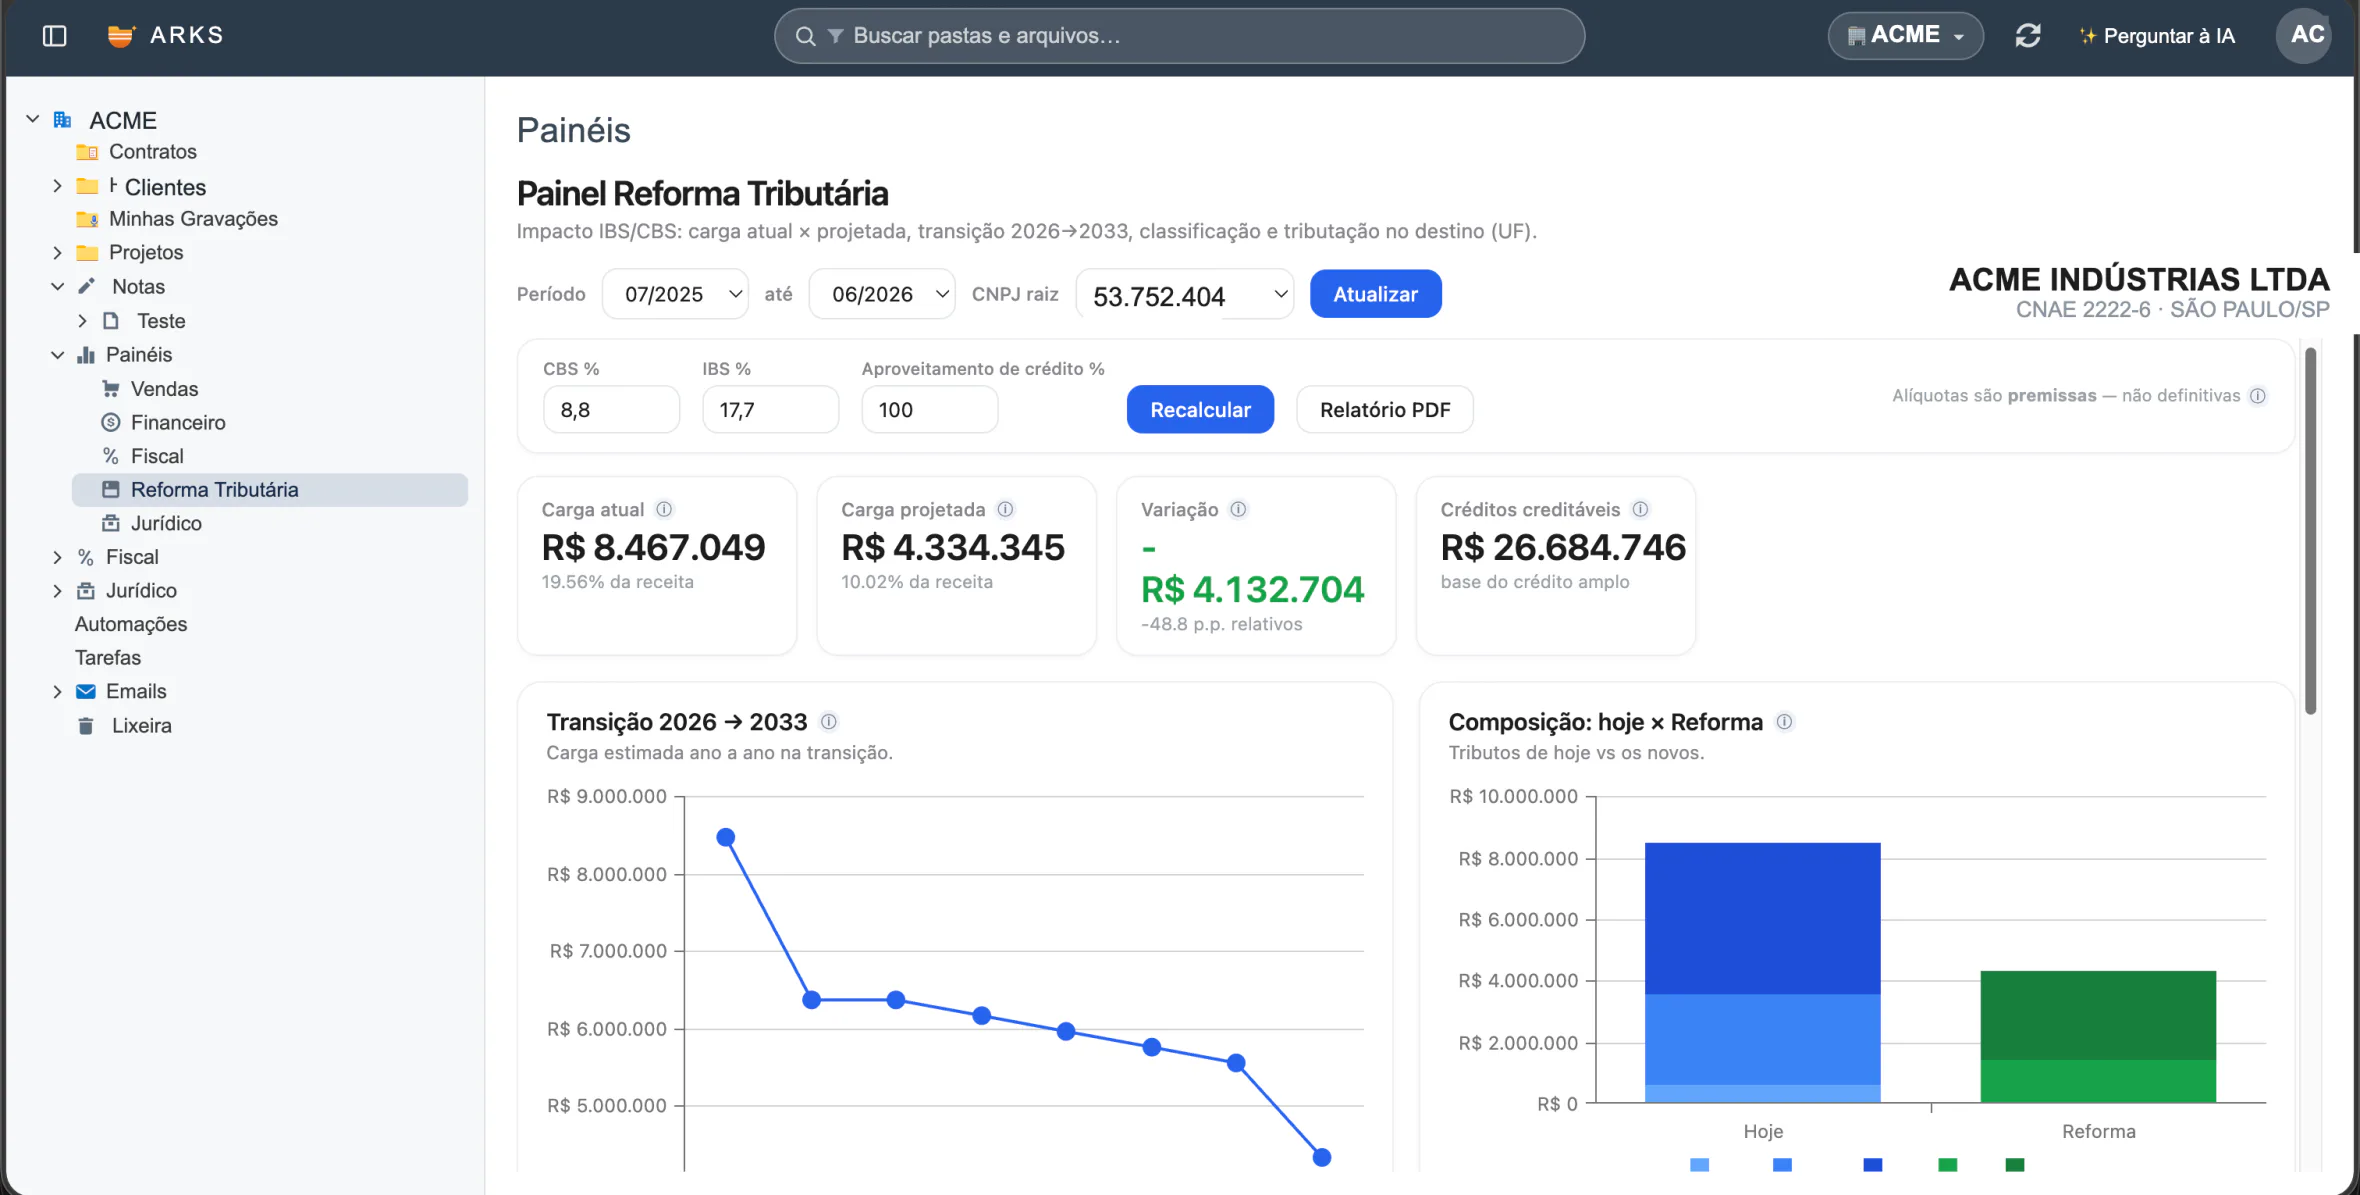The width and height of the screenshot is (2360, 1195).
Task: Open the Fiscal panel under Painéis
Action: [x=157, y=456]
